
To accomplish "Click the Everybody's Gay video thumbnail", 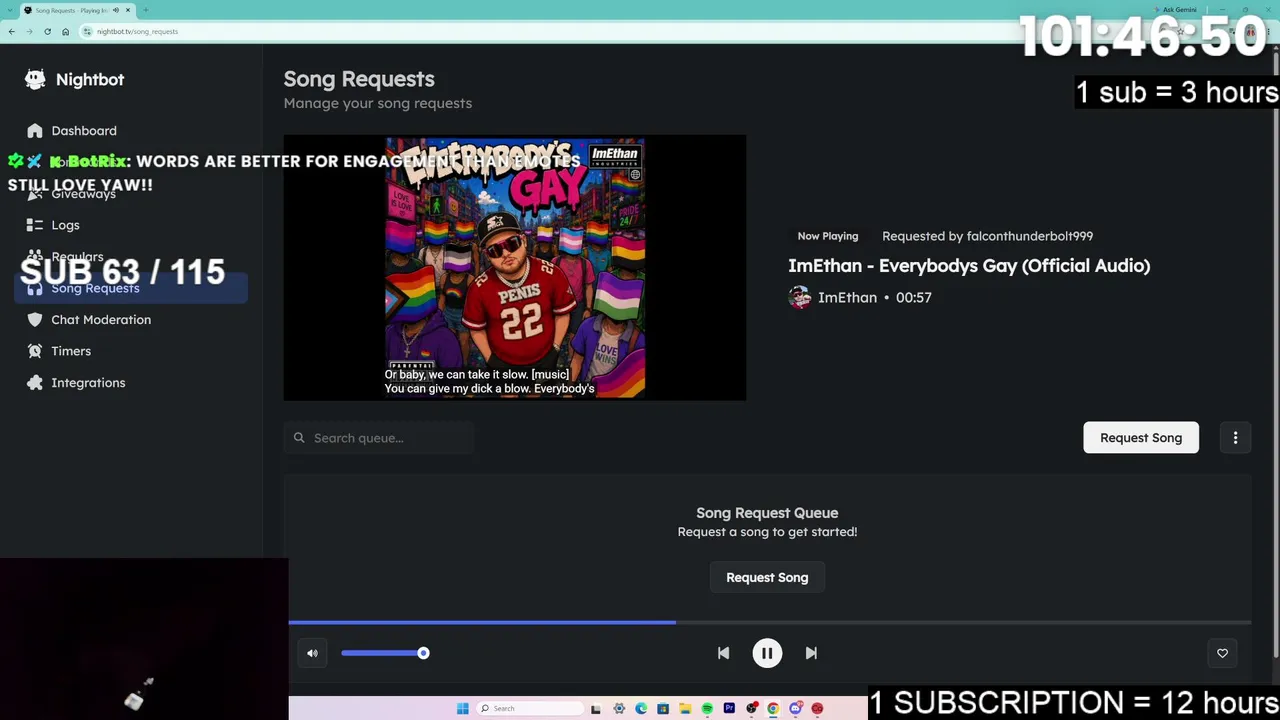I will tap(515, 268).
